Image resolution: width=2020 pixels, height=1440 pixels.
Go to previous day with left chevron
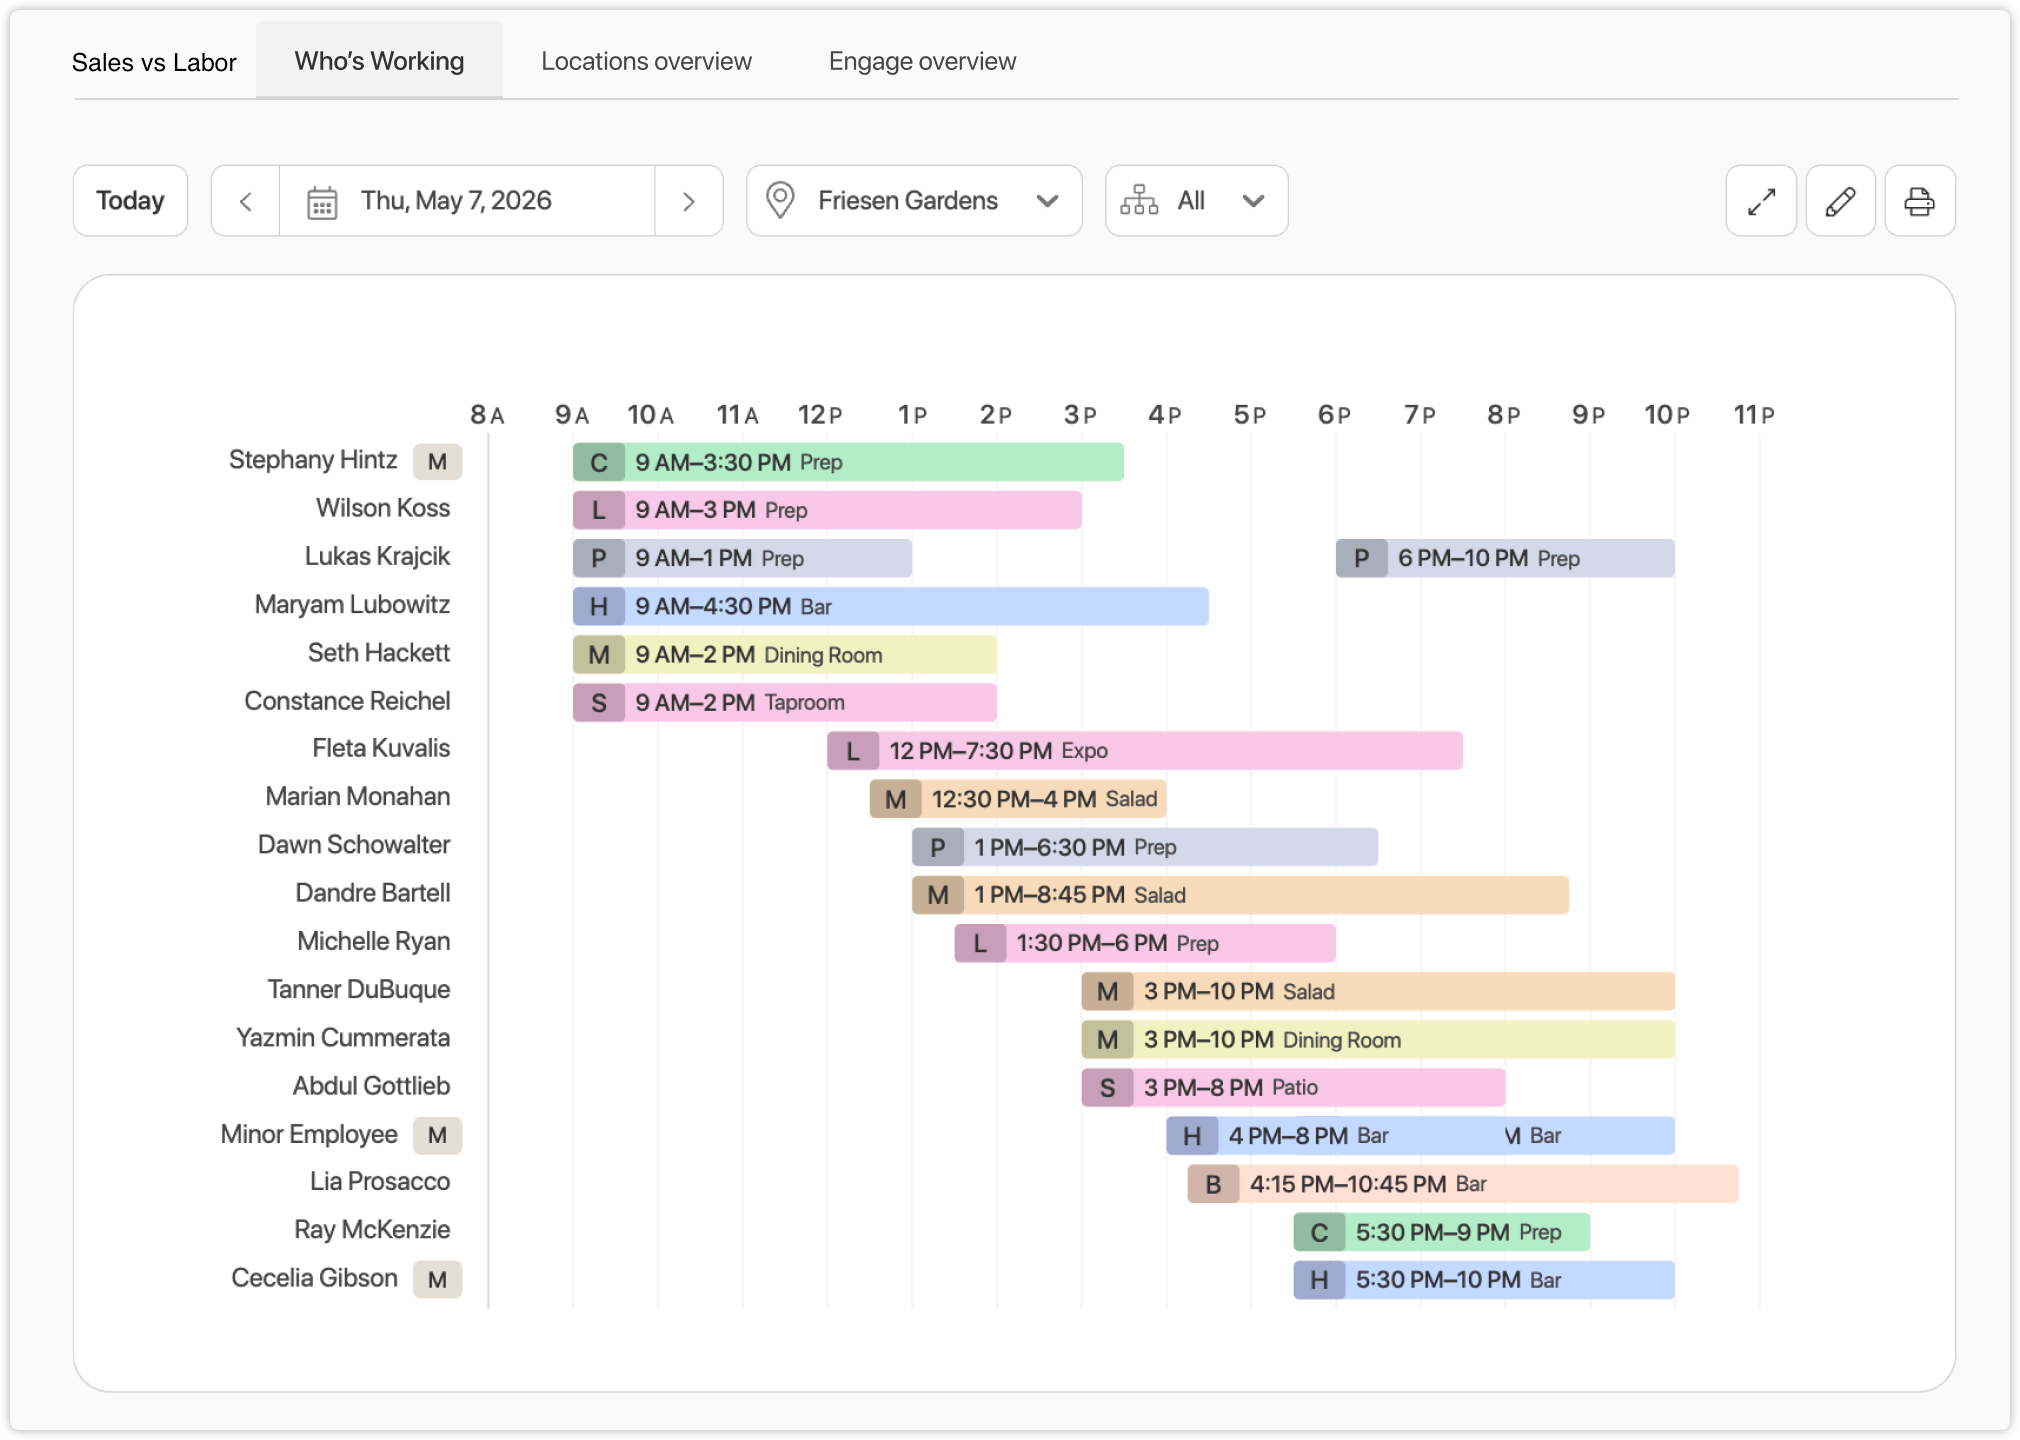tap(246, 201)
